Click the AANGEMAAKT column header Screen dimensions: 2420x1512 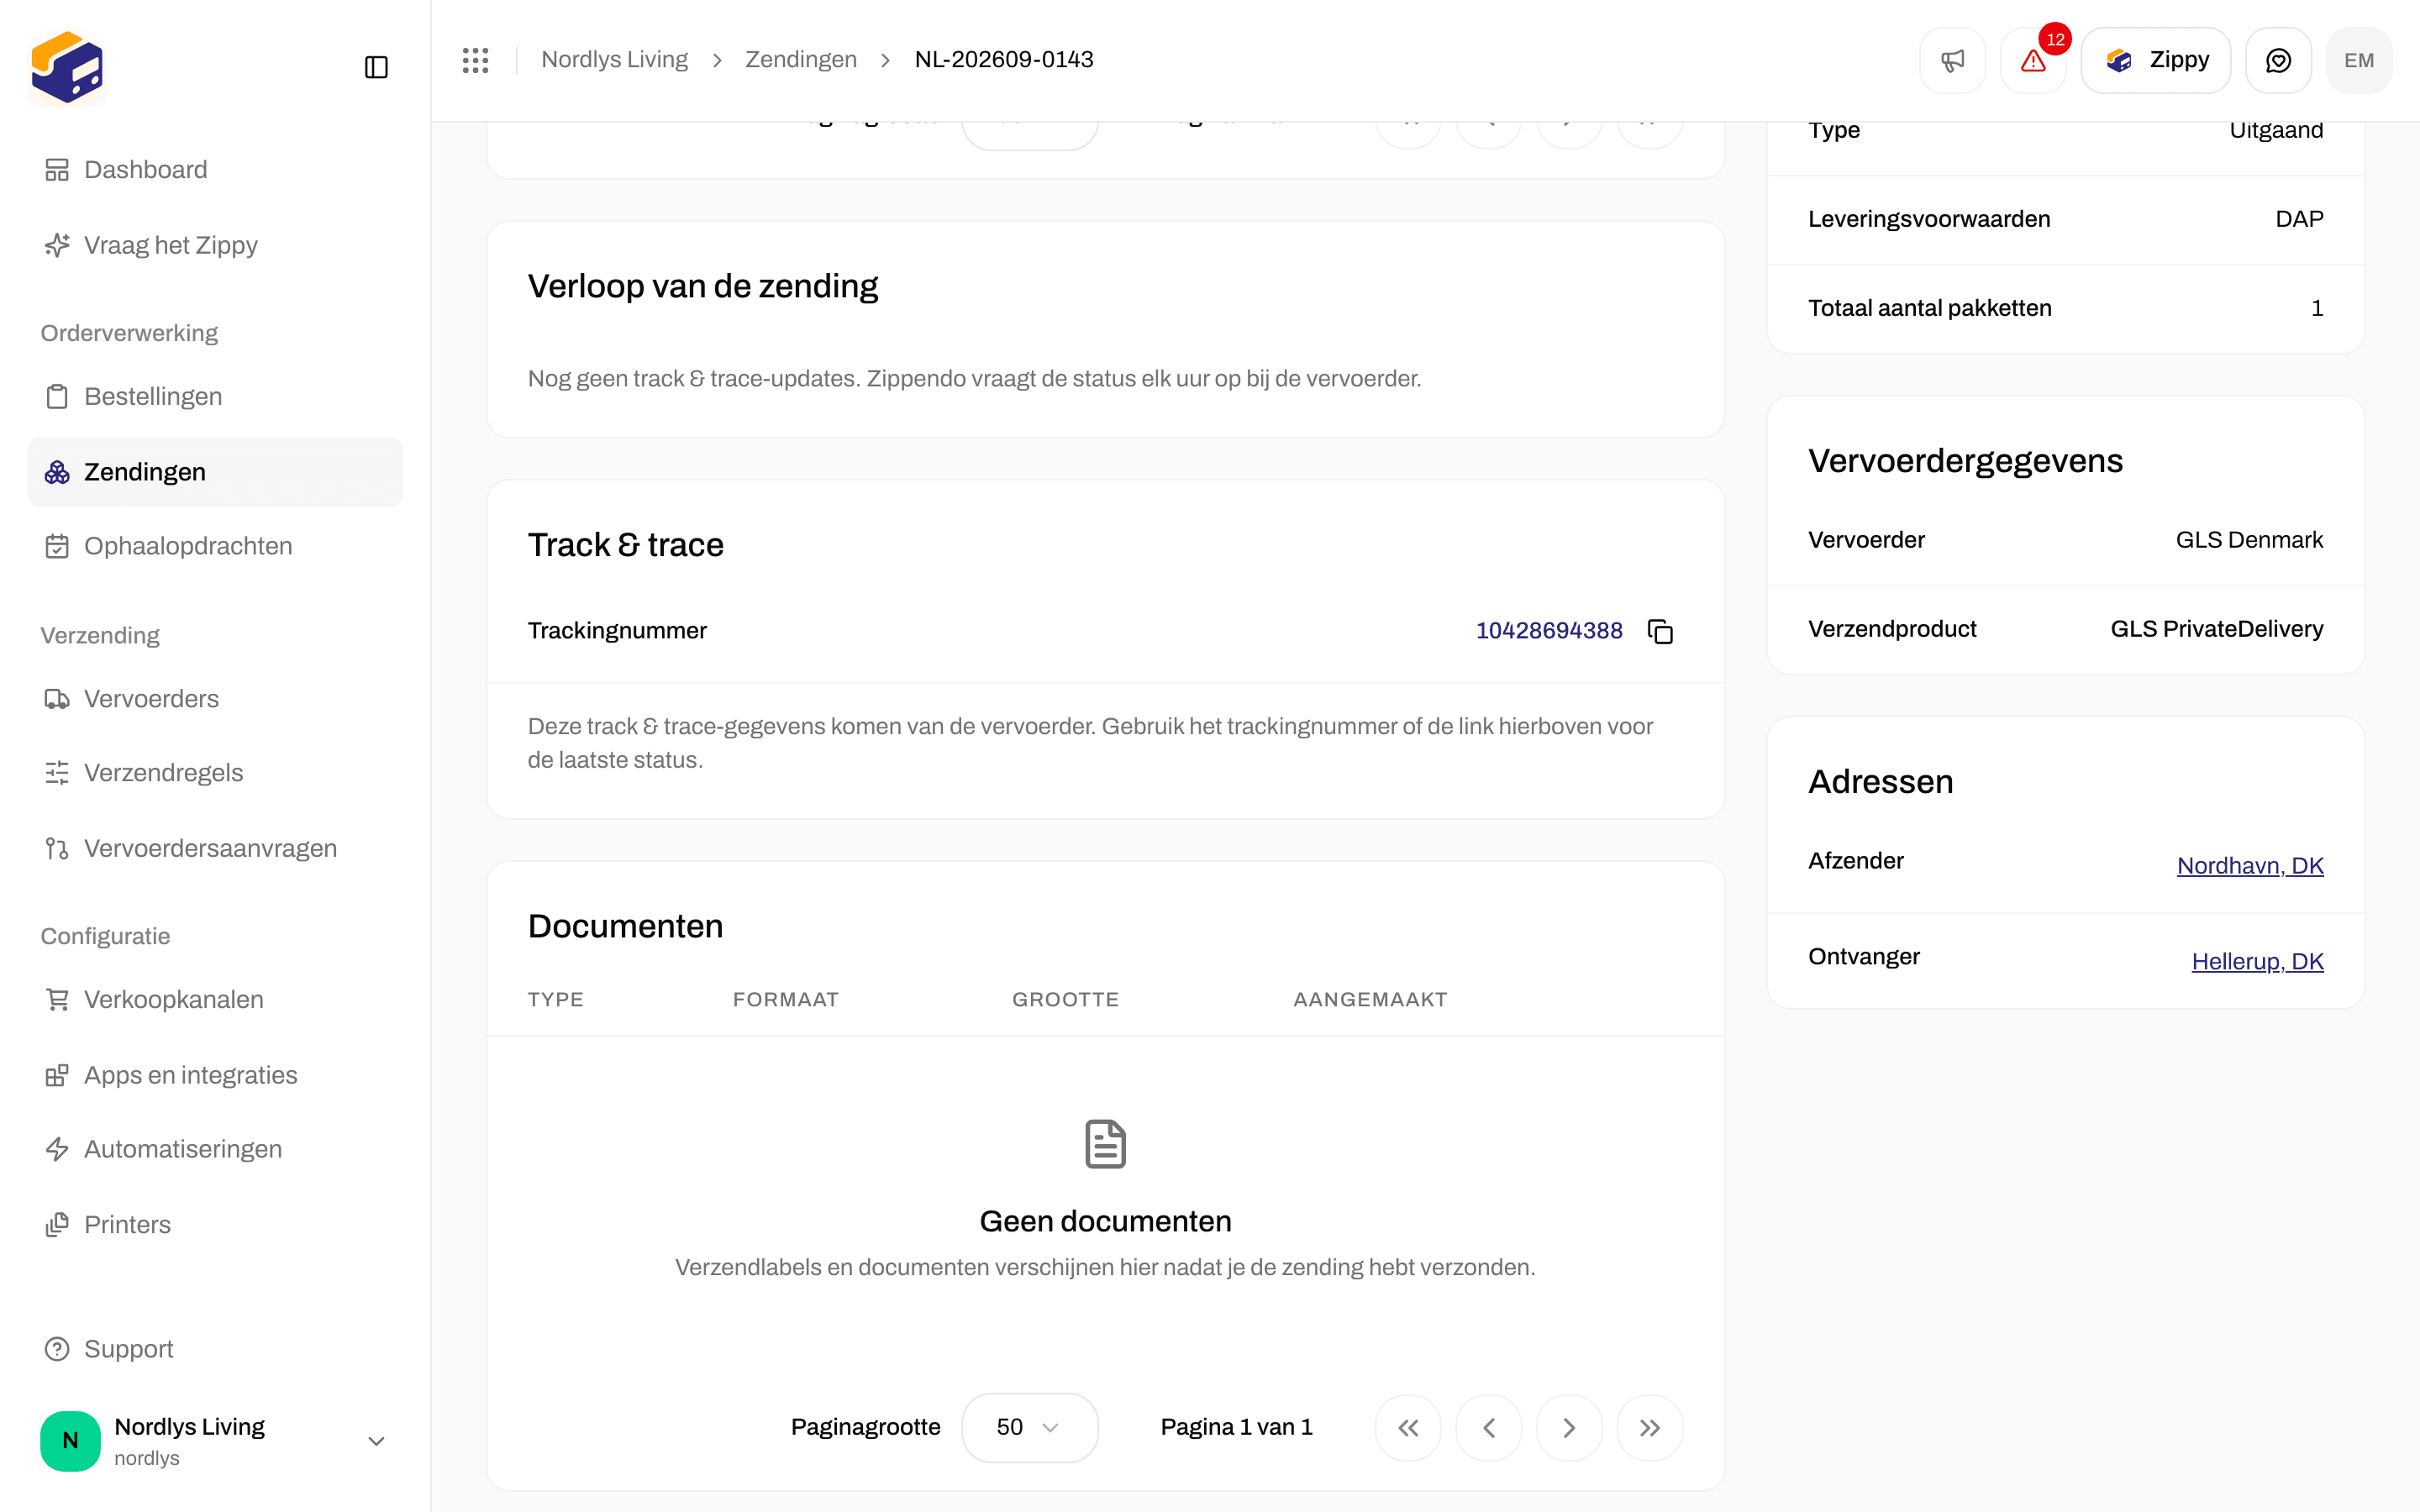click(1370, 1000)
